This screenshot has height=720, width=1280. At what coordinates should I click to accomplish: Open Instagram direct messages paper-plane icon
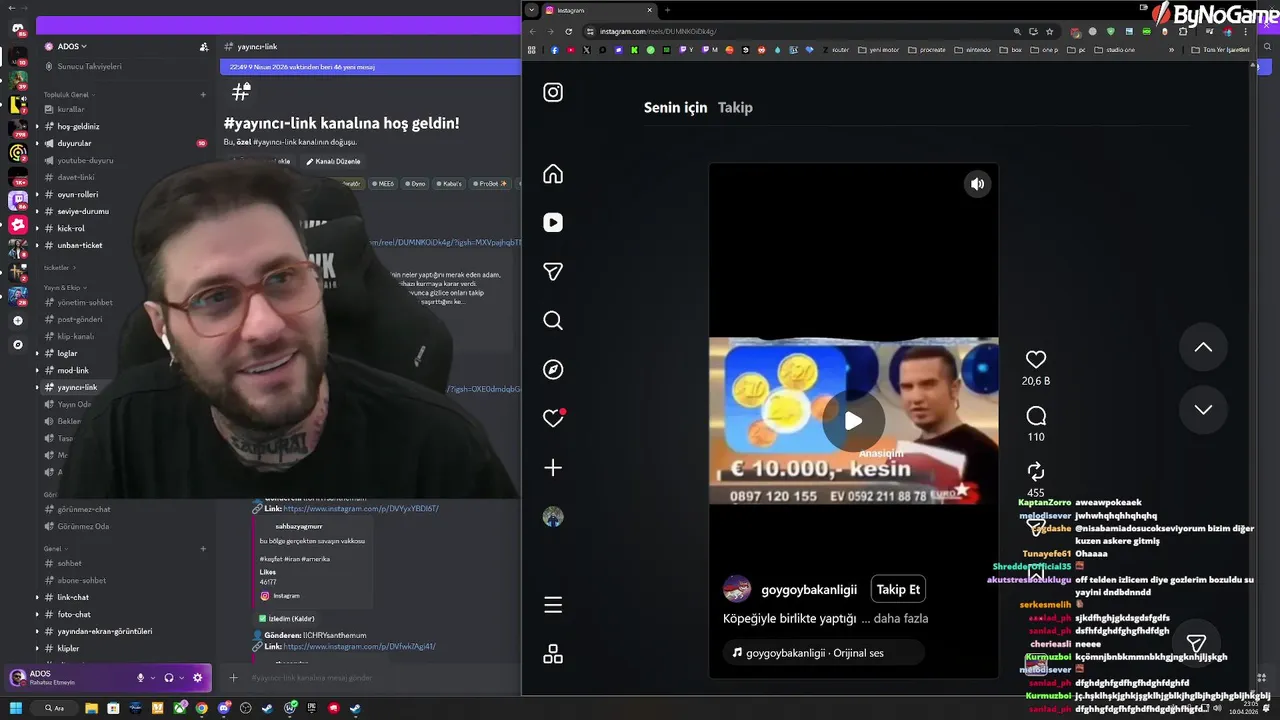[553, 272]
